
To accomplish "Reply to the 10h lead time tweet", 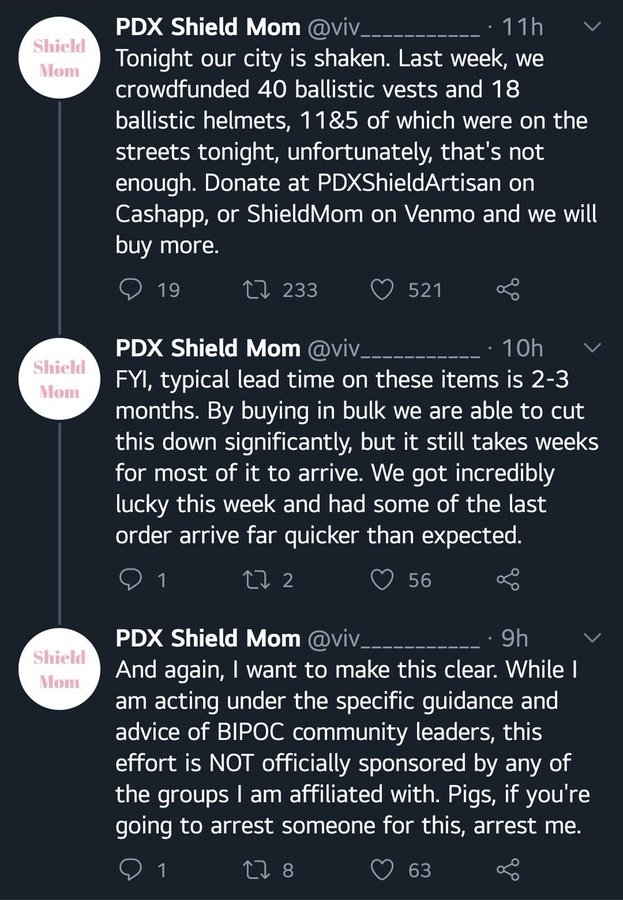I will tap(130, 579).
